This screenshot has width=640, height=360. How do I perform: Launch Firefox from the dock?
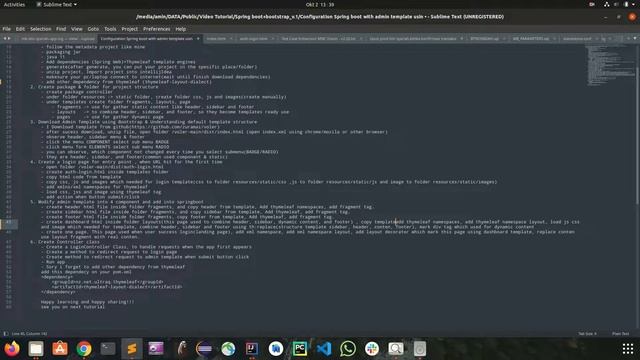coord(12,349)
